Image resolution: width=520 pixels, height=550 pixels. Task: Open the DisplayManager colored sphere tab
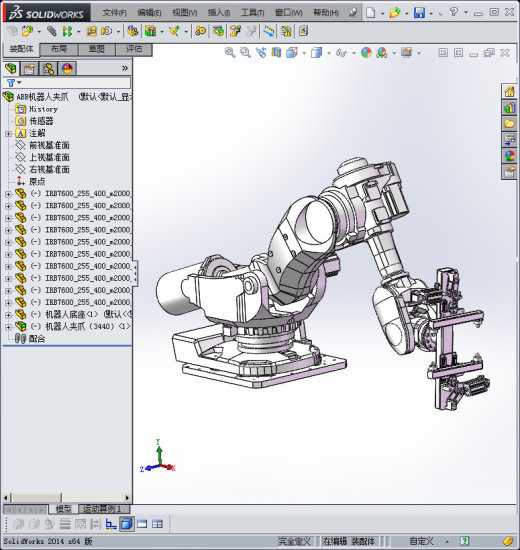pos(67,68)
